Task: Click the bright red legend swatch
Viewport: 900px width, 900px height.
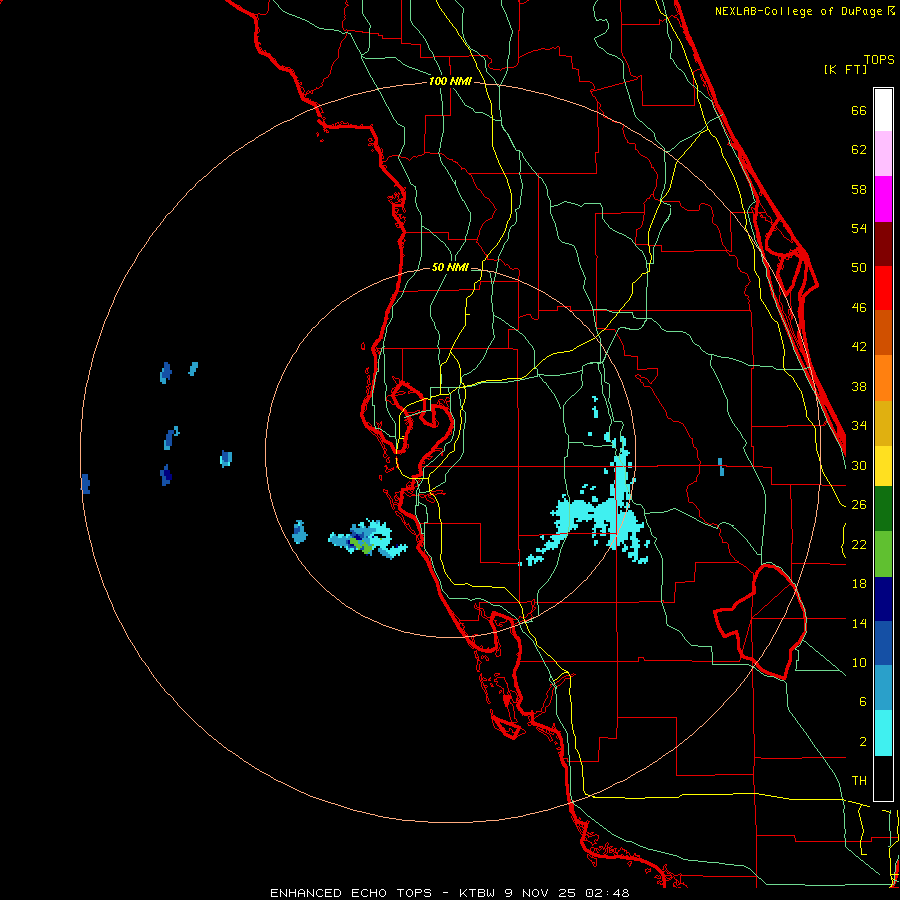Action: pos(883,288)
